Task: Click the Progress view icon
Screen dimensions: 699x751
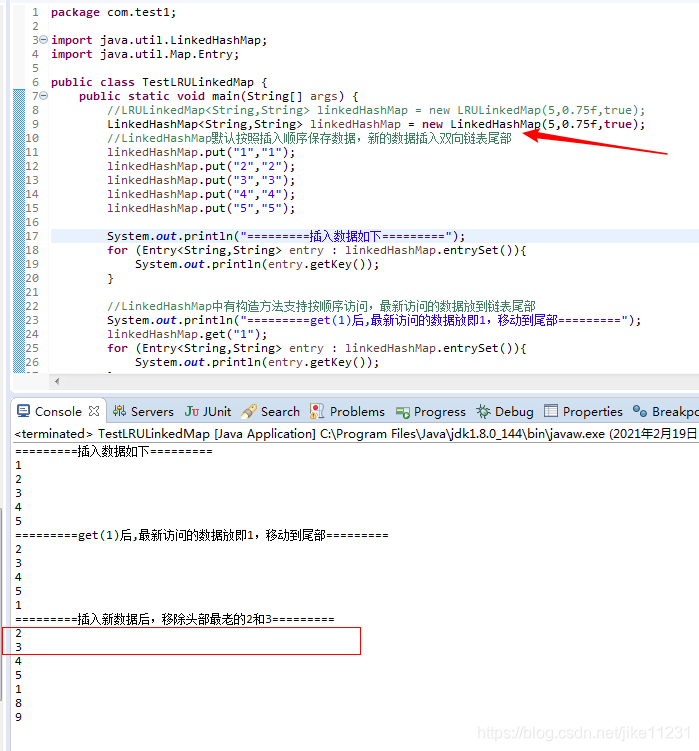Action: [402, 412]
